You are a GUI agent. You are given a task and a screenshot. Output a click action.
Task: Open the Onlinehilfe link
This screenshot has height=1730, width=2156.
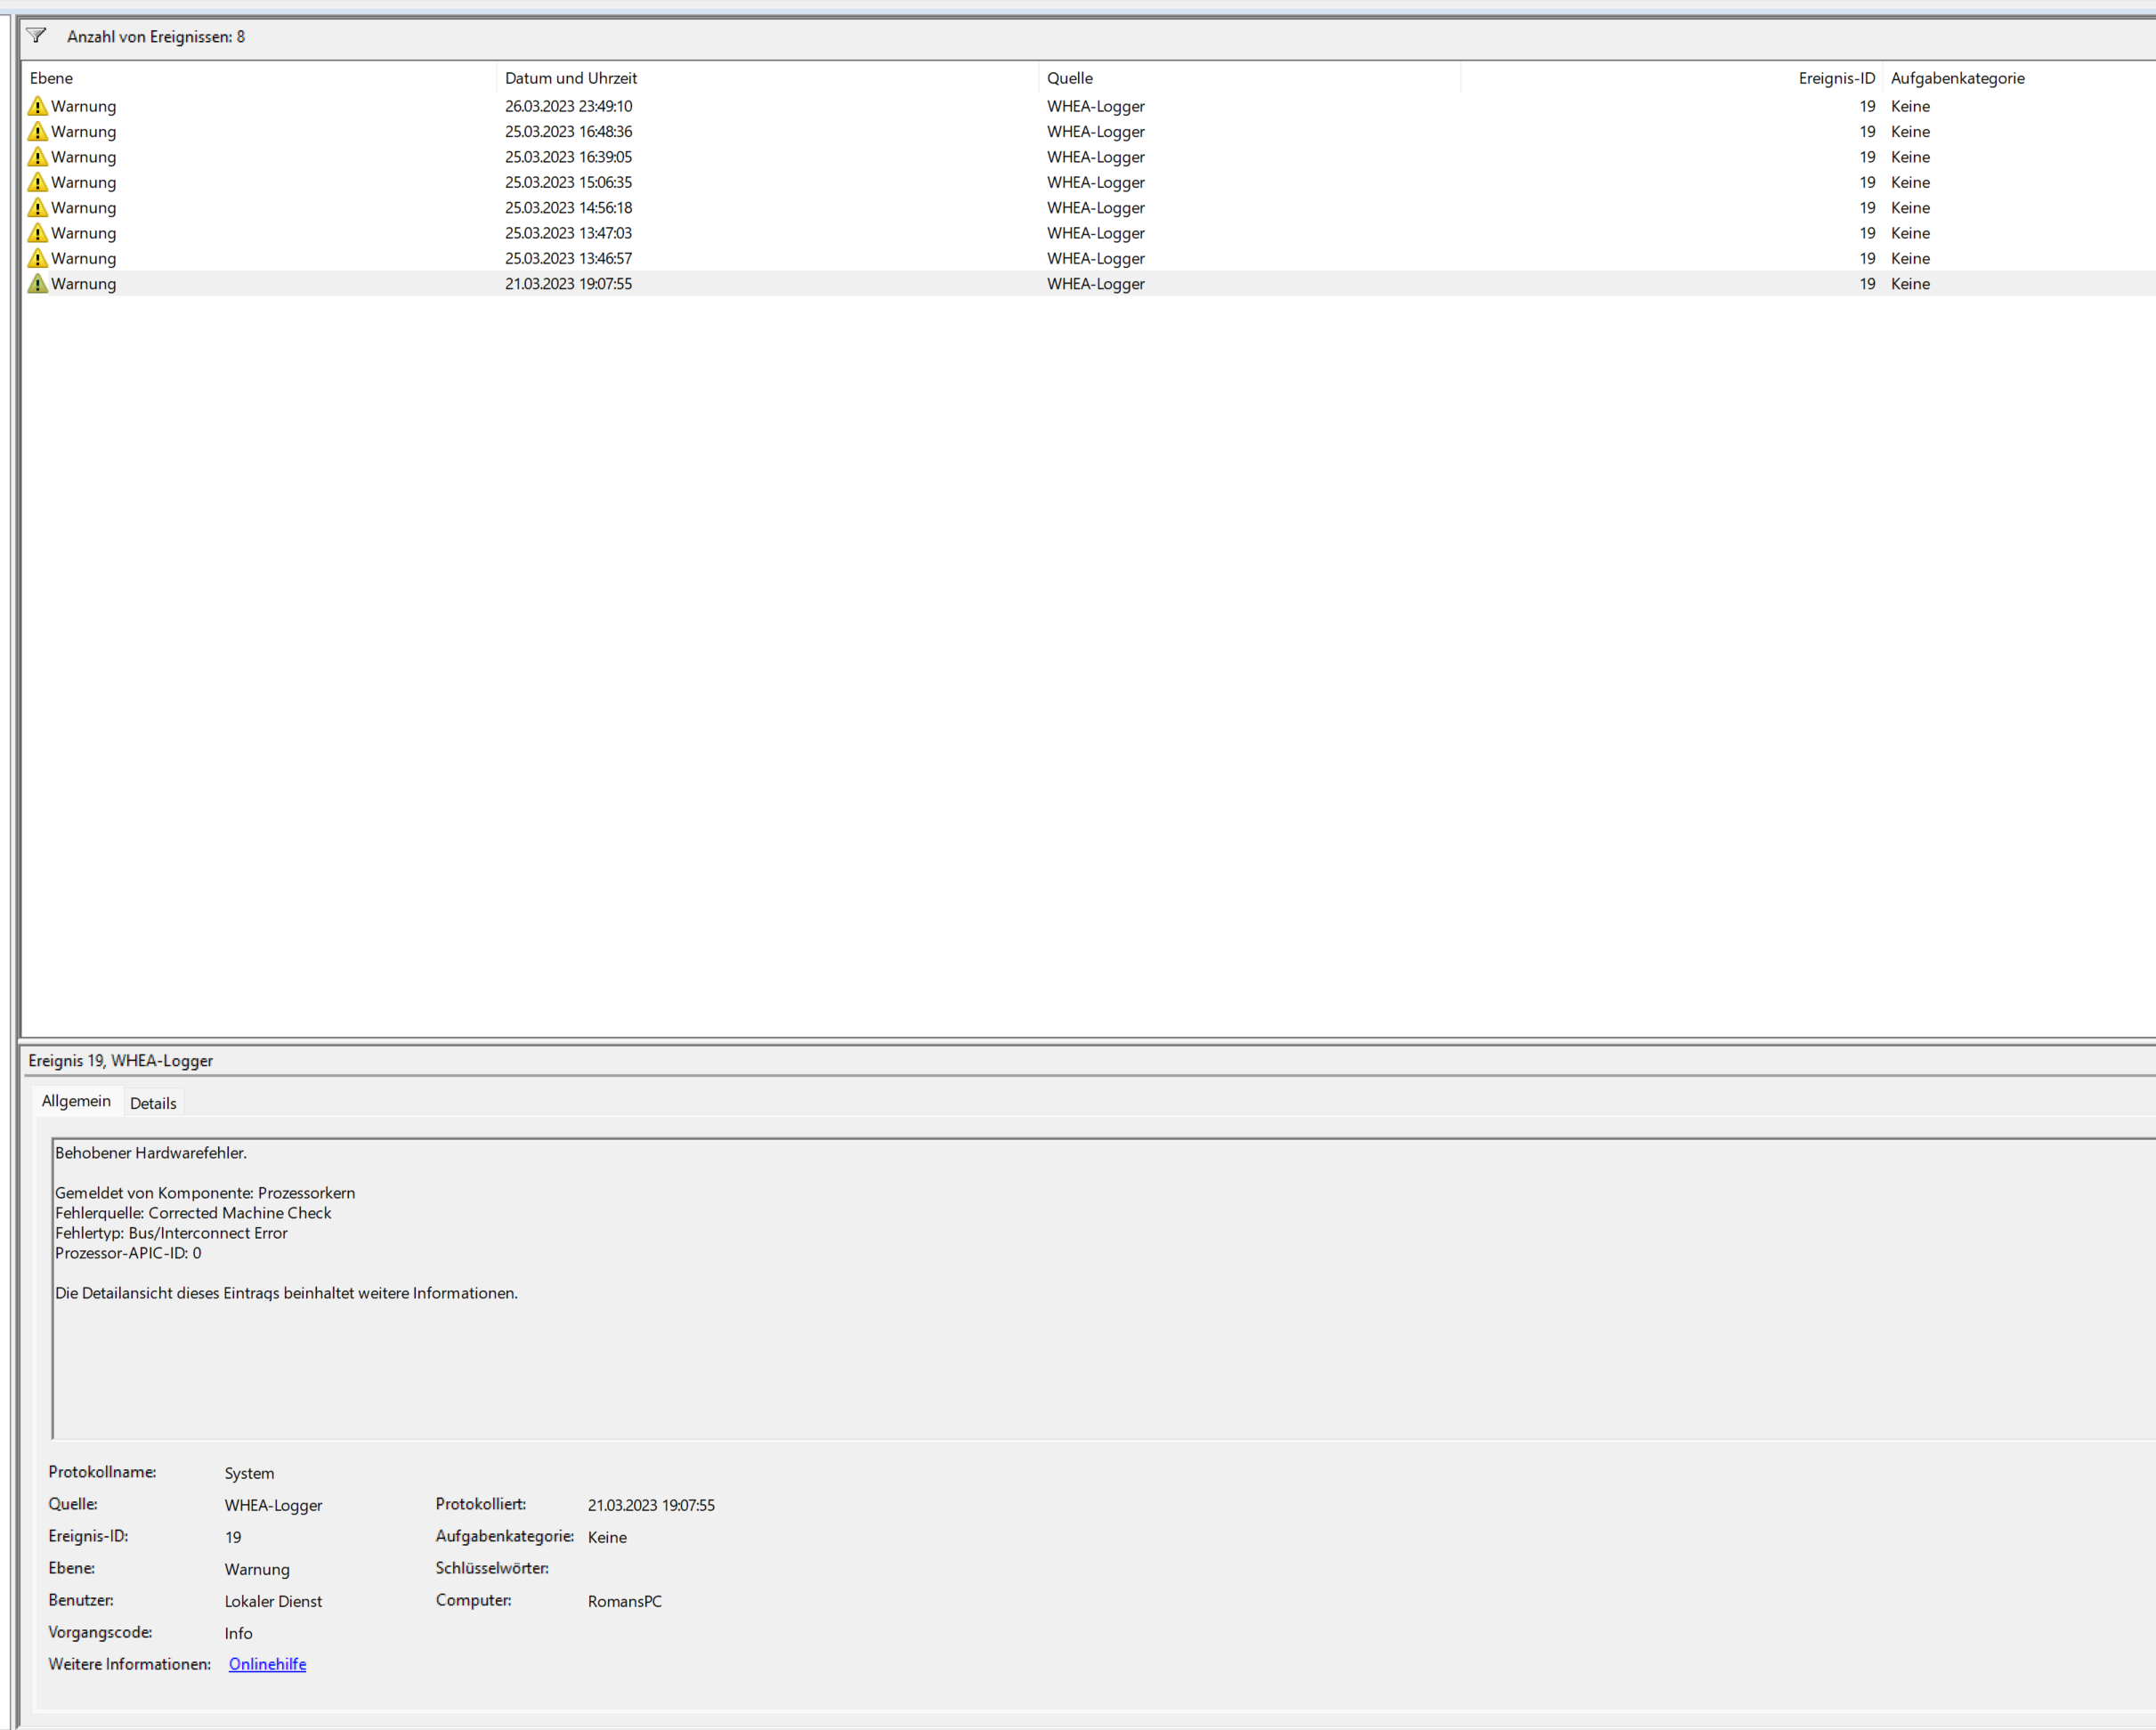(x=267, y=1664)
